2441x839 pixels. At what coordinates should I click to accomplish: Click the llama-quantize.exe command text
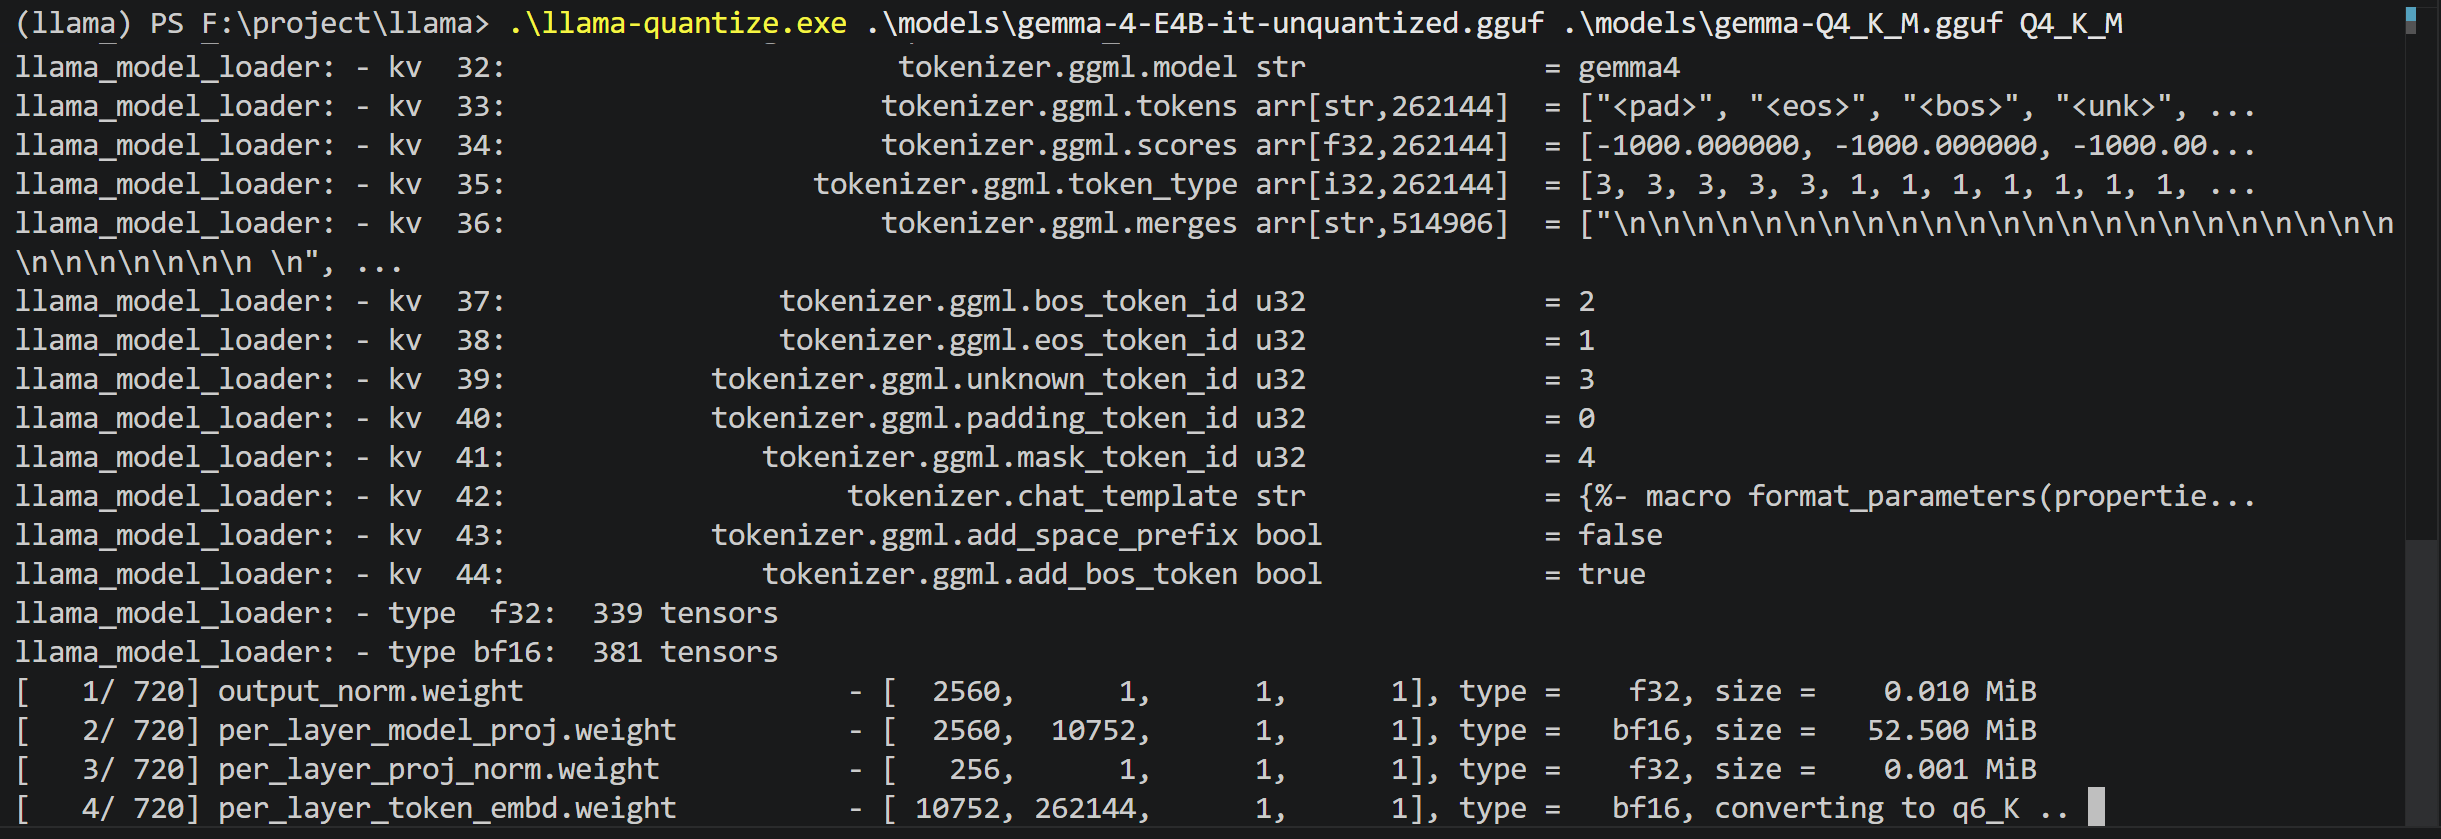[678, 23]
